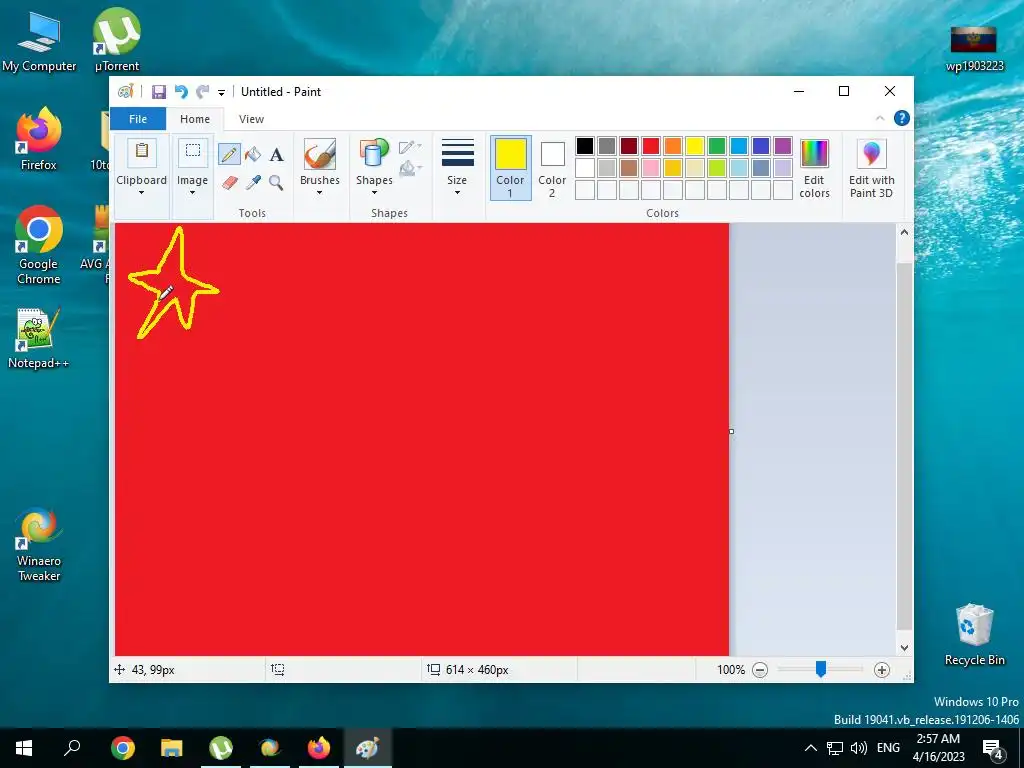Screen dimensions: 1024x768
Task: Open the Windows Start menu
Action: 24,748
